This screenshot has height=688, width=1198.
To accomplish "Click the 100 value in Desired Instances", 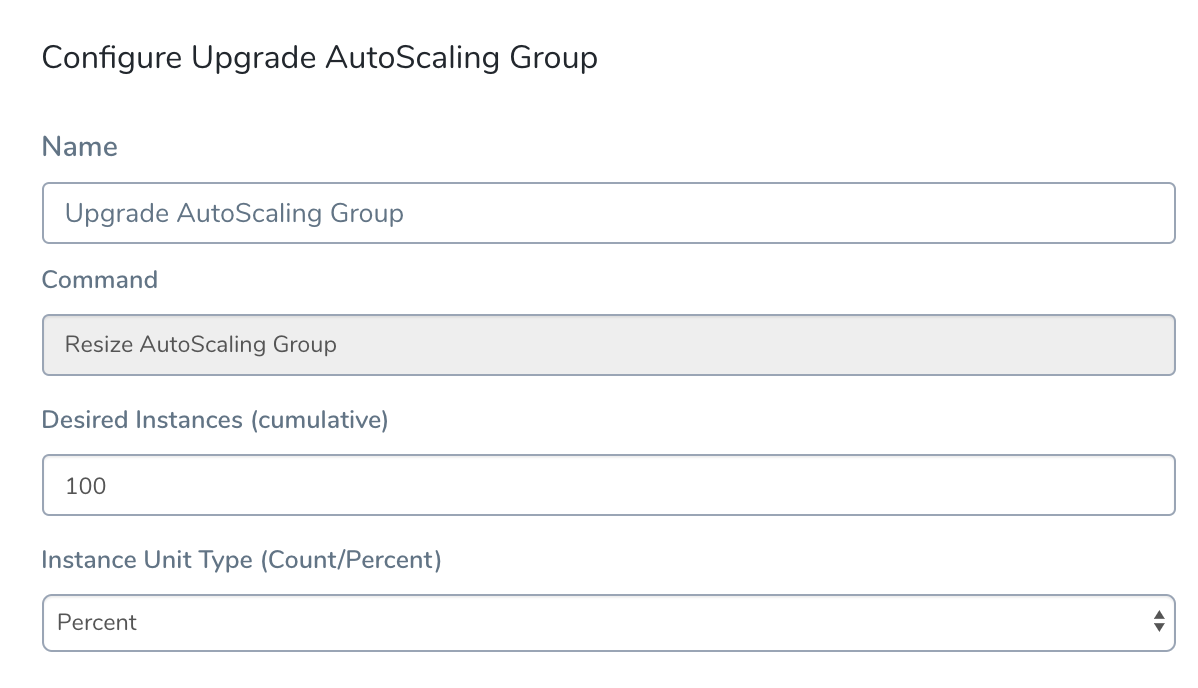I will (x=86, y=486).
